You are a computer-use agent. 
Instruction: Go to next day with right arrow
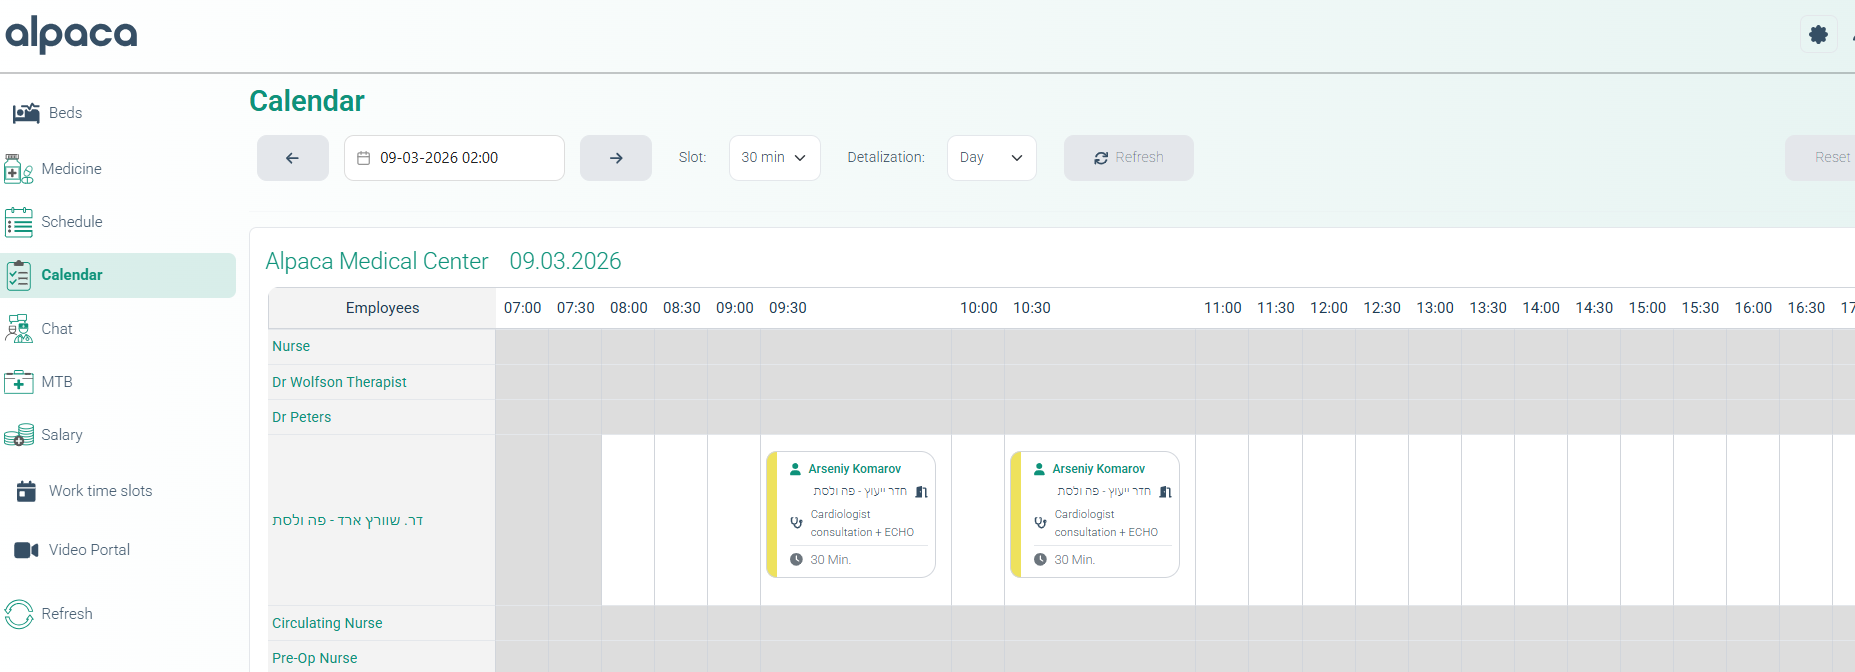pos(616,158)
